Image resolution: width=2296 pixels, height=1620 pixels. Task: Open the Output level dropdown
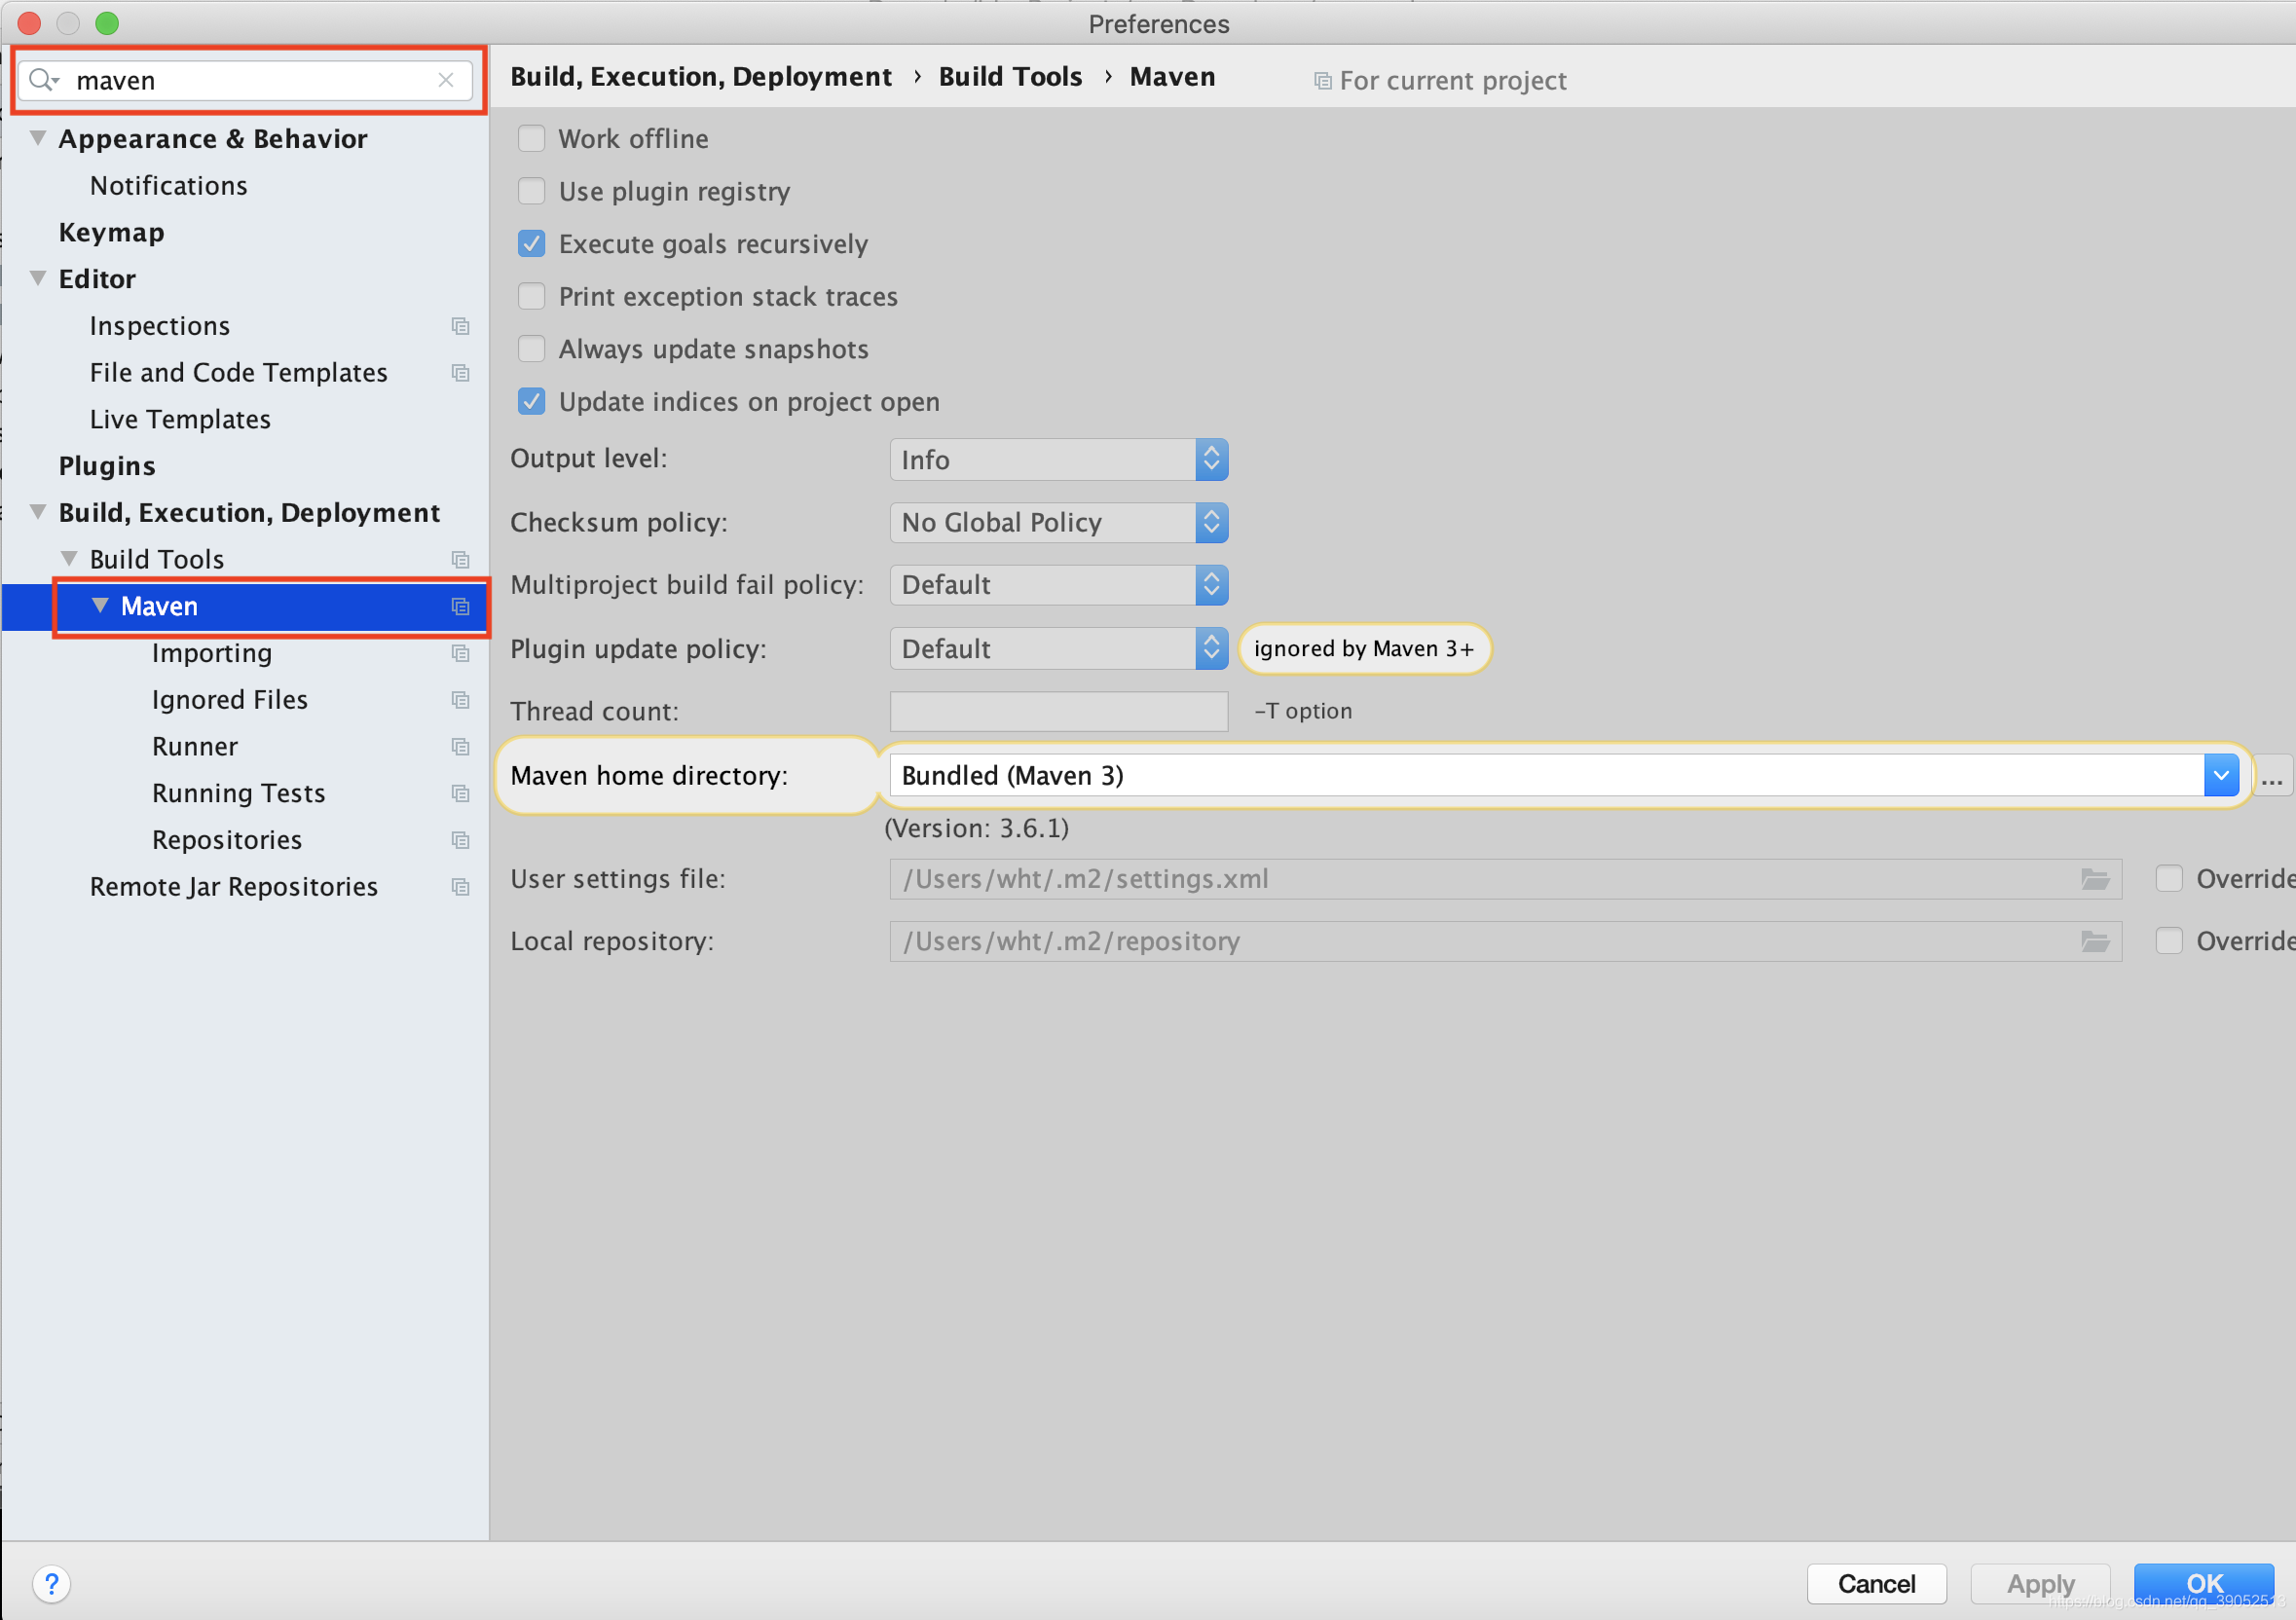click(1058, 460)
